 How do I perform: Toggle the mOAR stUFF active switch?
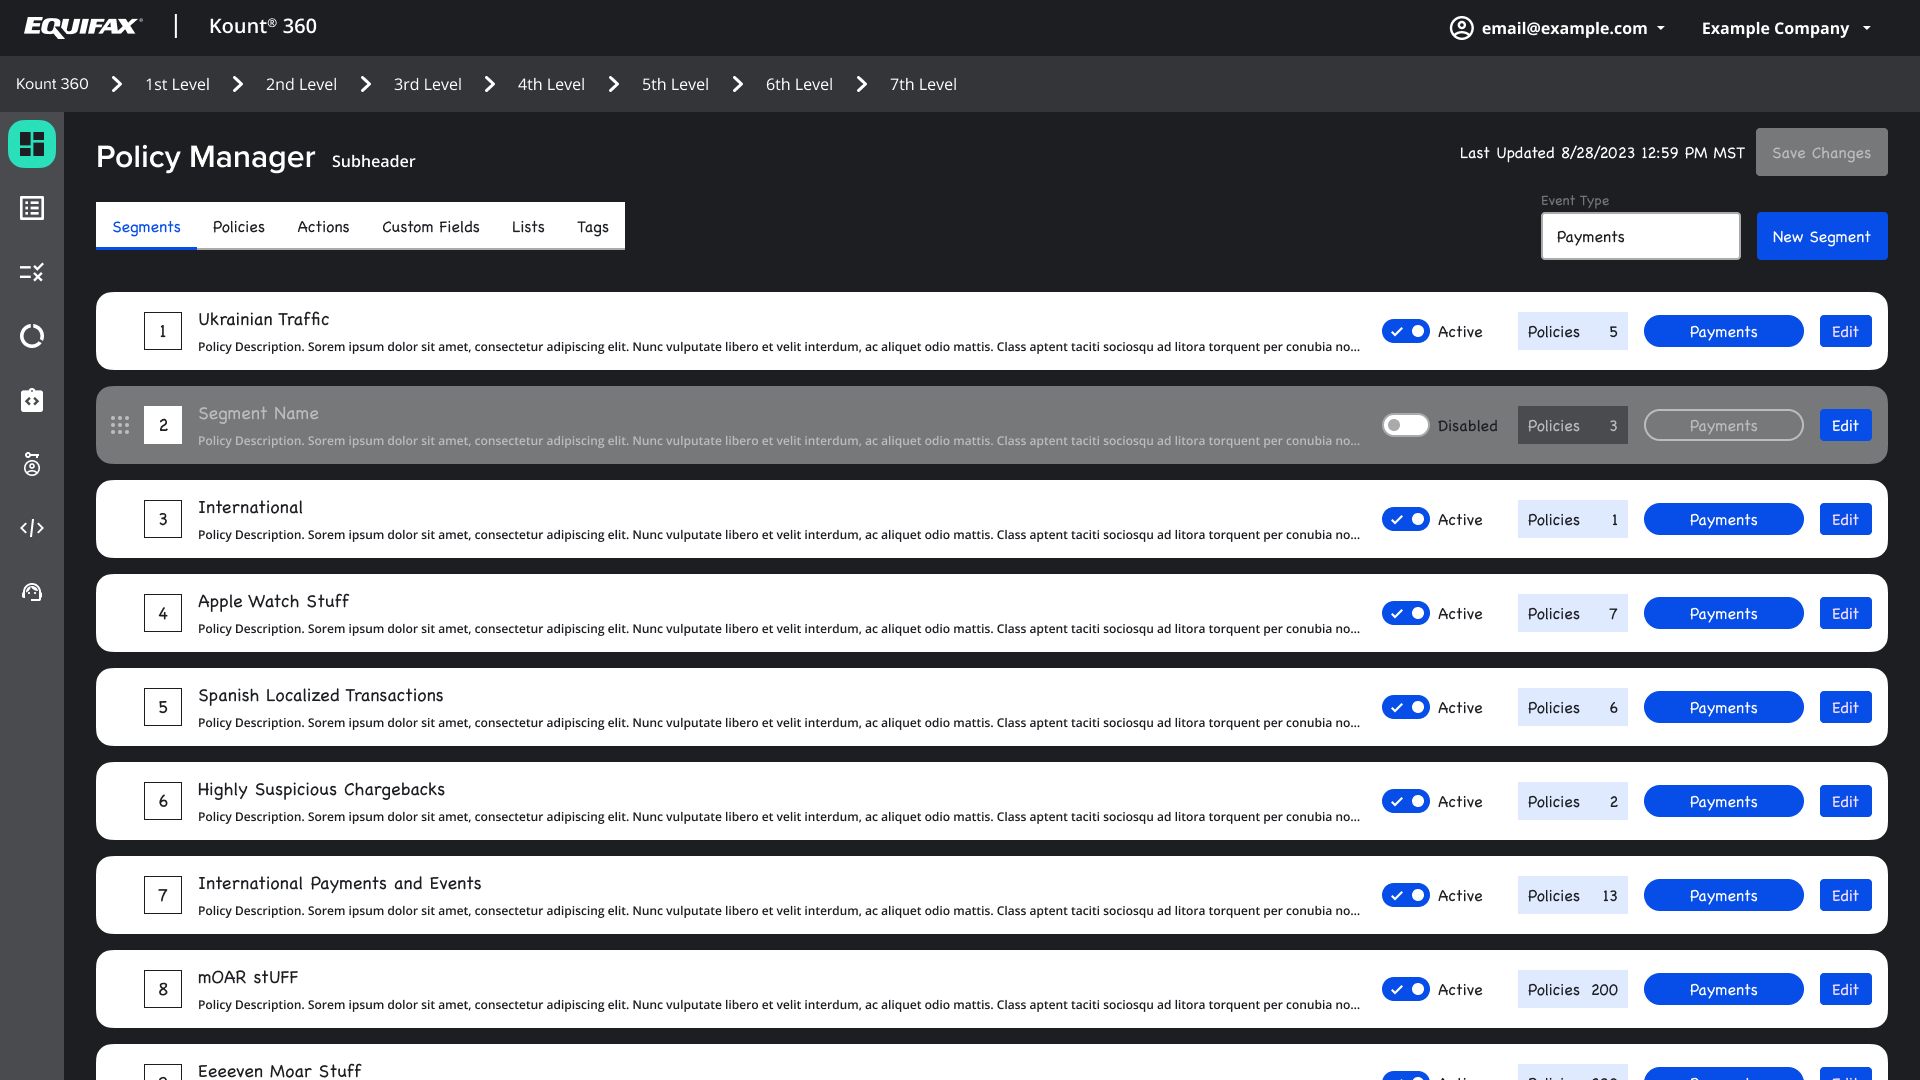pyautogui.click(x=1406, y=989)
